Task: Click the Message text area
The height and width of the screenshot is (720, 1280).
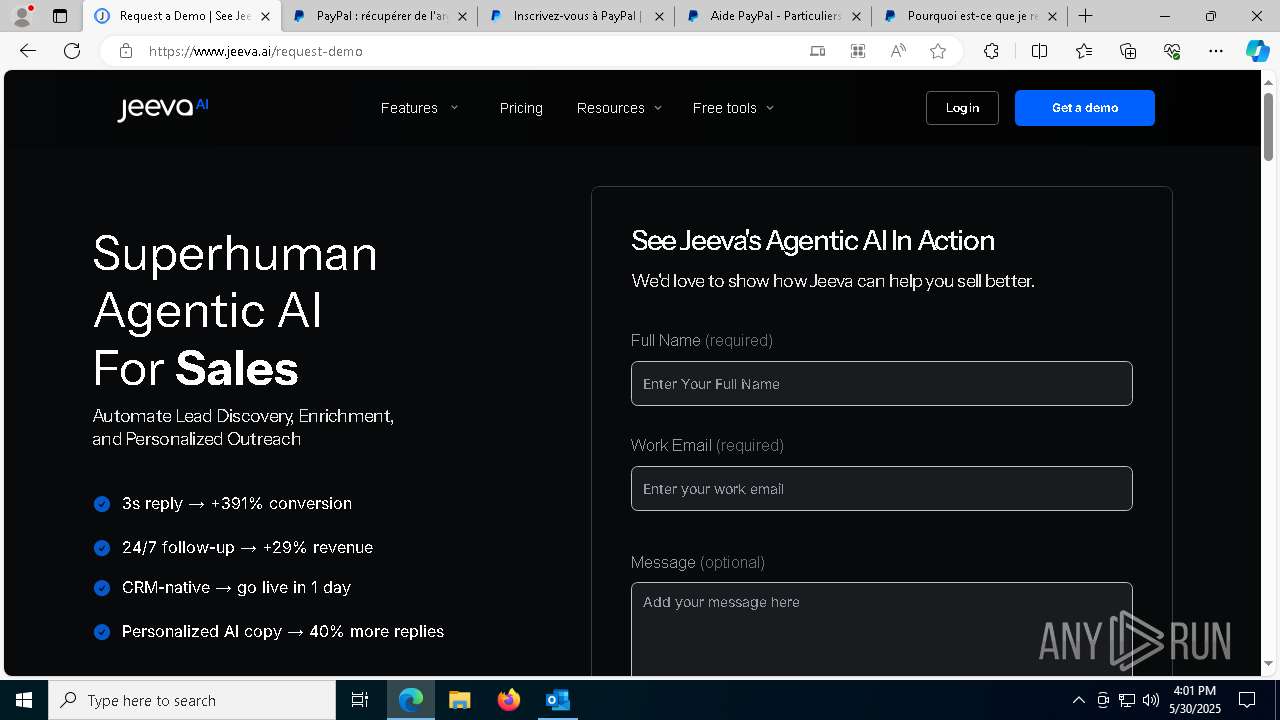Action: pos(882,629)
